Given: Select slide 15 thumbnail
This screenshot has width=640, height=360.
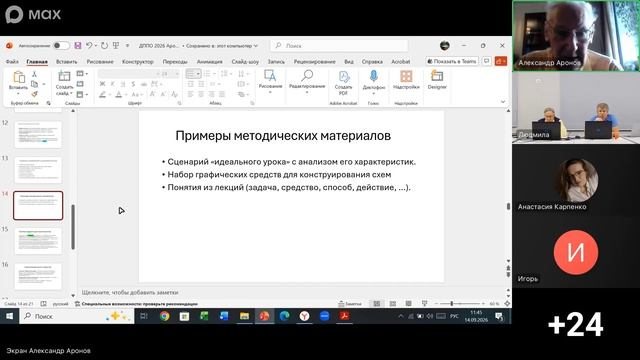Looking at the screenshot, I should coord(38,241).
